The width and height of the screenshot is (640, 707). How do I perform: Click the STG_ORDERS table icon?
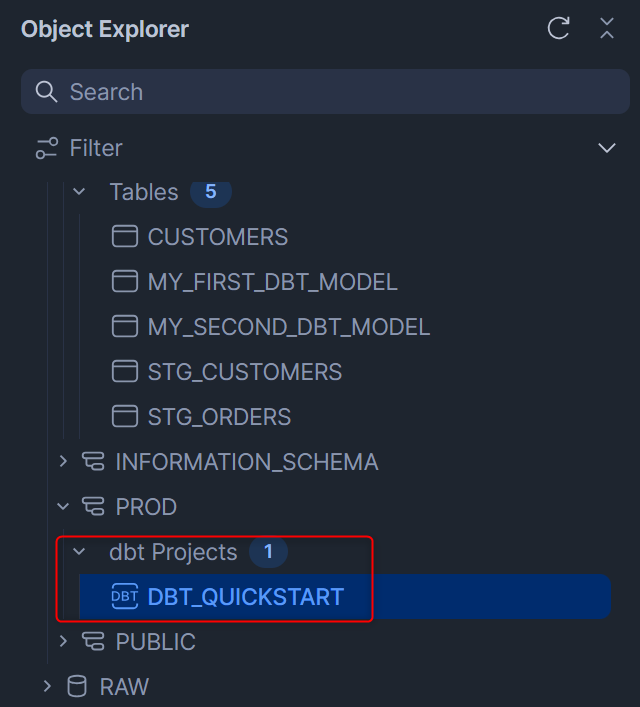[124, 416]
